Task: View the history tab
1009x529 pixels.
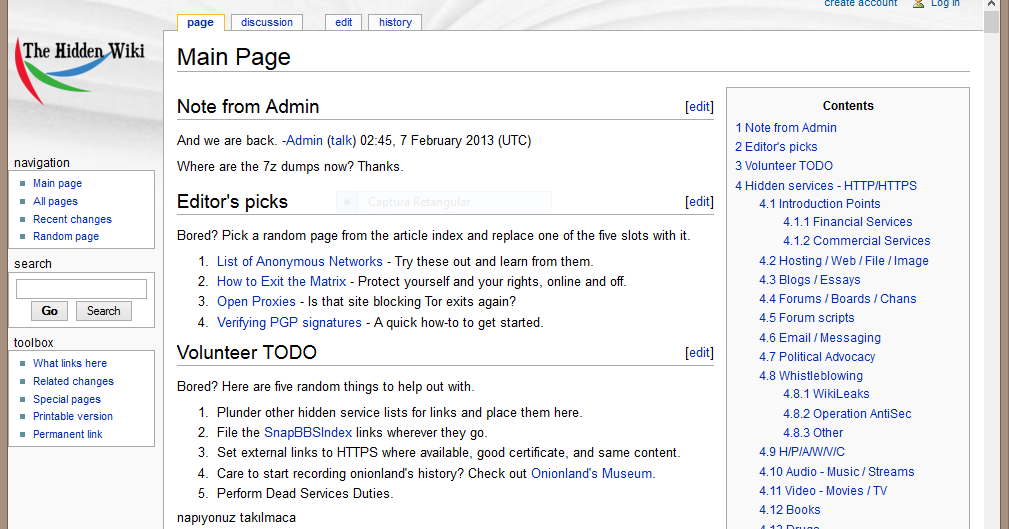Action: tap(395, 23)
